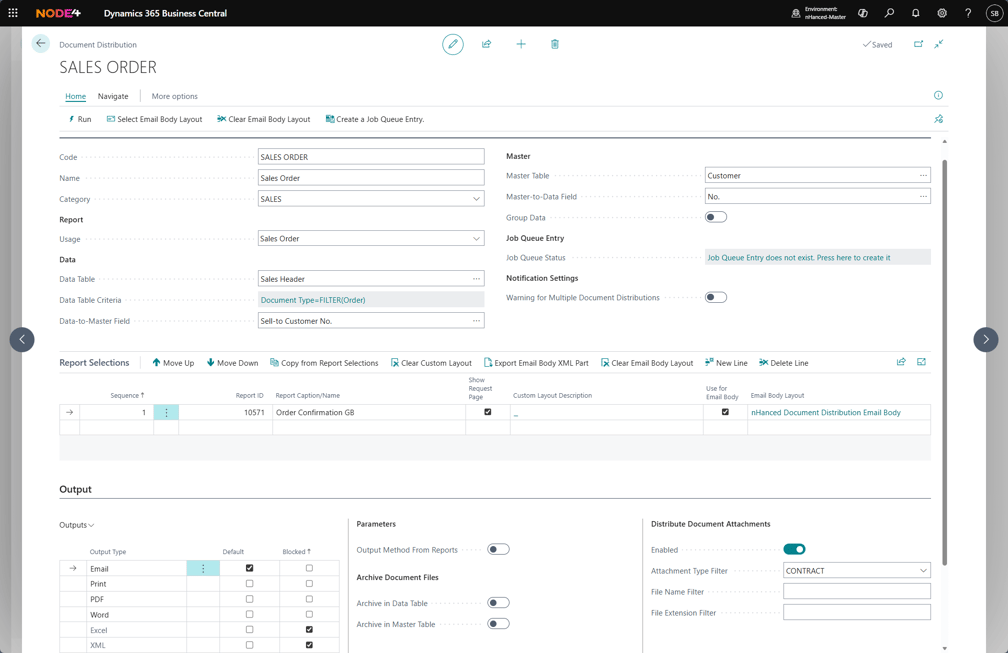
Task: Open the Category SALES dropdown
Action: click(476, 199)
